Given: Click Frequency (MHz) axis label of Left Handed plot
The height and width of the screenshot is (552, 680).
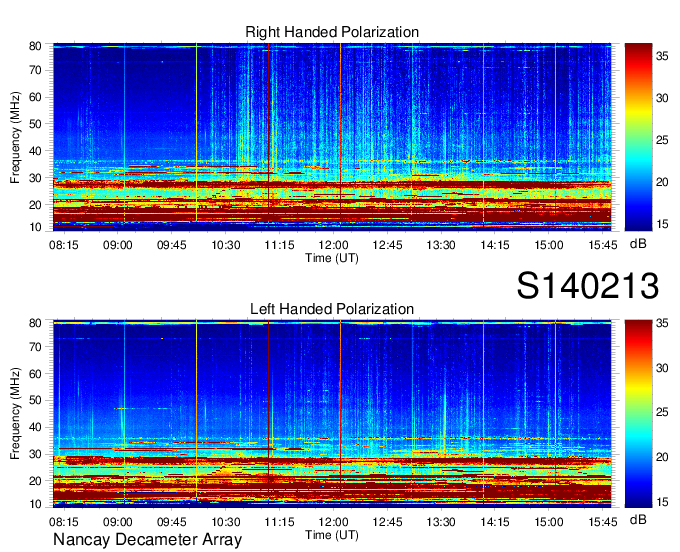Looking at the screenshot, I should [x=15, y=414].
